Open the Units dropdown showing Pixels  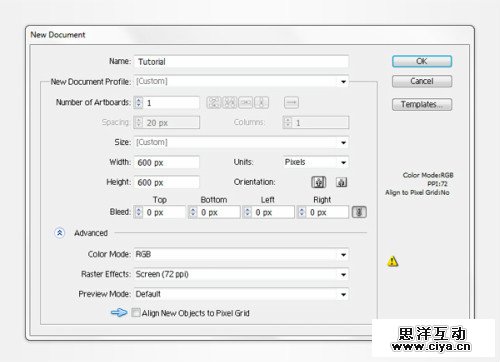tap(315, 162)
